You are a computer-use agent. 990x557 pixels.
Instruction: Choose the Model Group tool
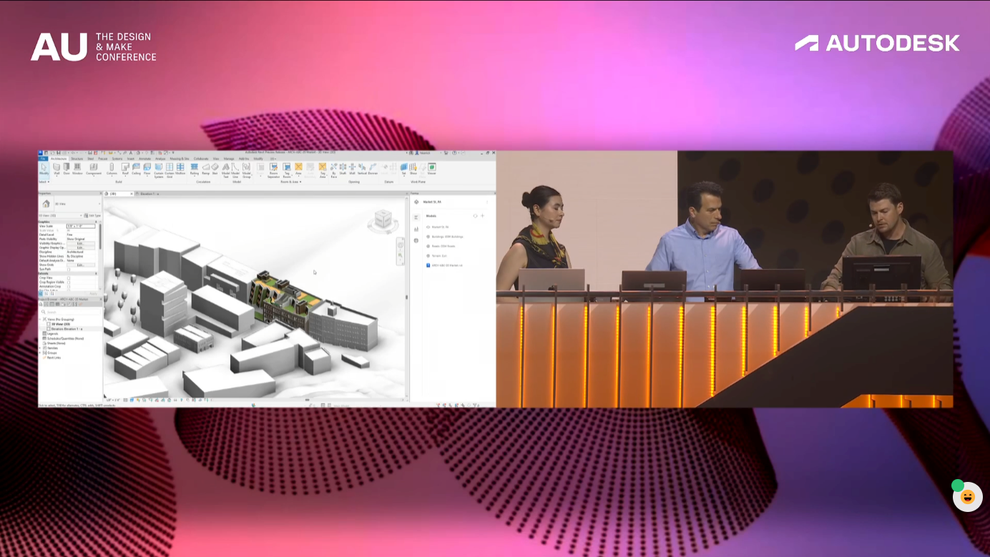point(246,170)
